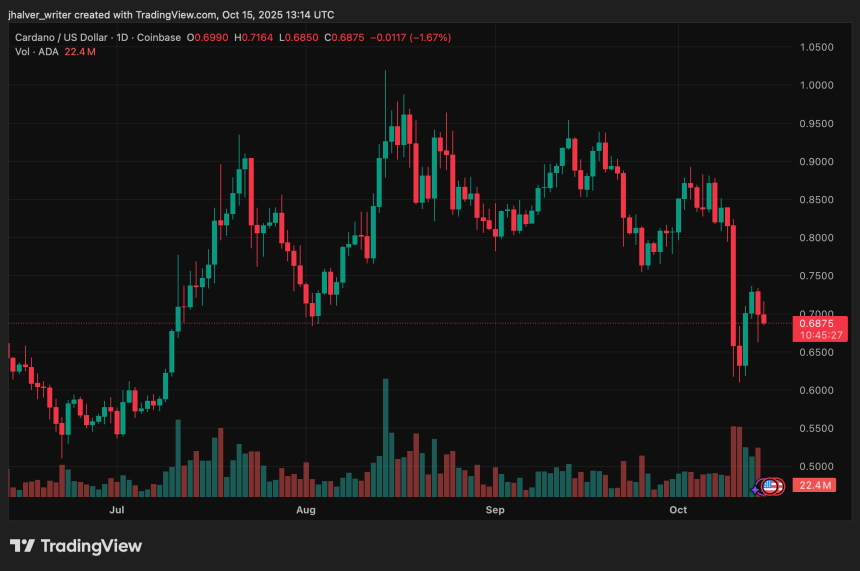The image size is (860, 571).
Task: Click the TradingView wordmark text at bottom
Action: [90, 546]
